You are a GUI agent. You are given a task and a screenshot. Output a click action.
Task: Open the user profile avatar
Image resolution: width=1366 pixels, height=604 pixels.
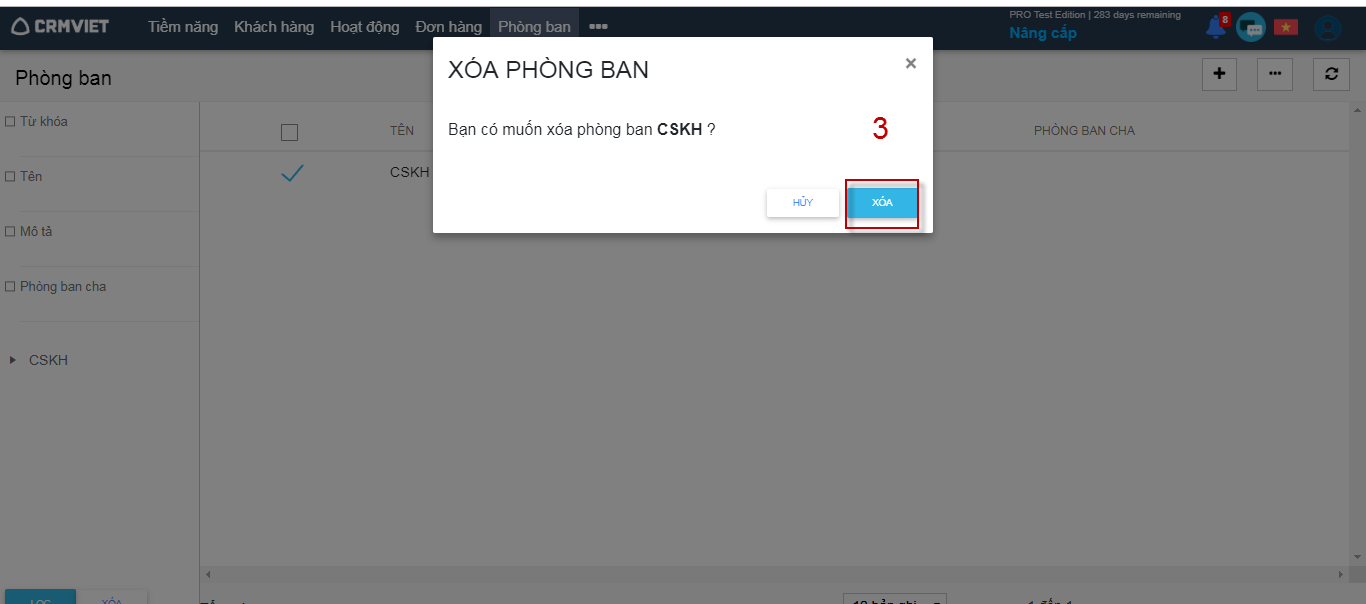point(1327,28)
